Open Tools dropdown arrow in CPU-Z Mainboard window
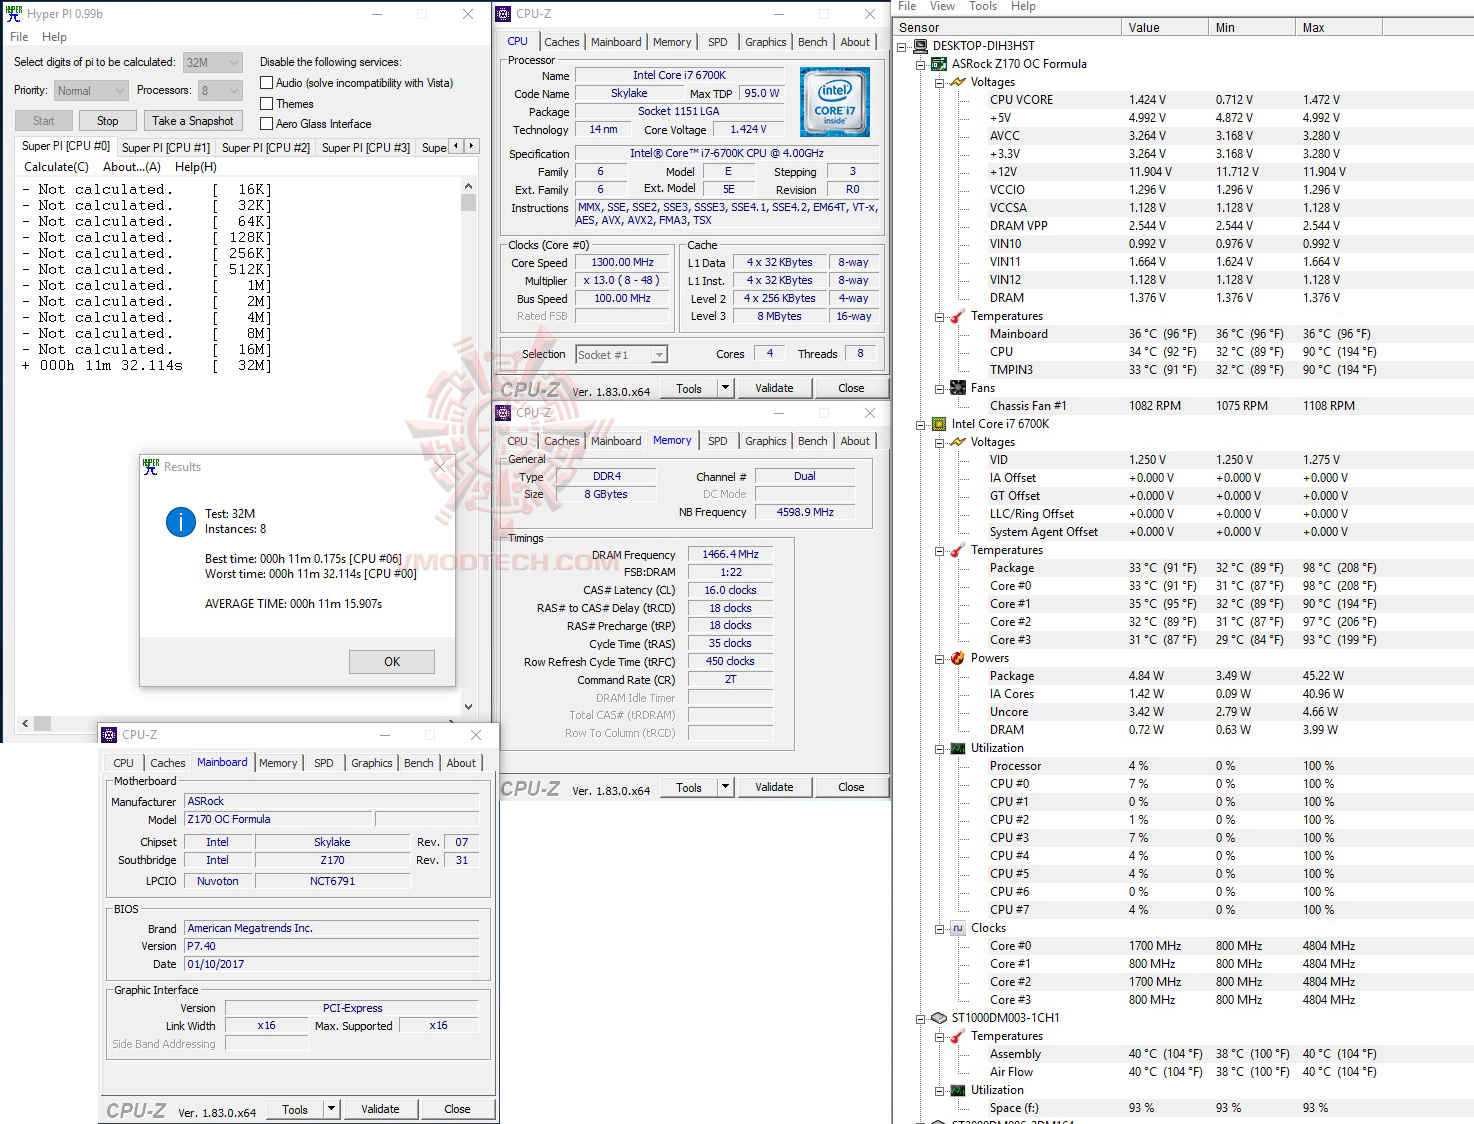This screenshot has width=1474, height=1124. [x=331, y=1109]
